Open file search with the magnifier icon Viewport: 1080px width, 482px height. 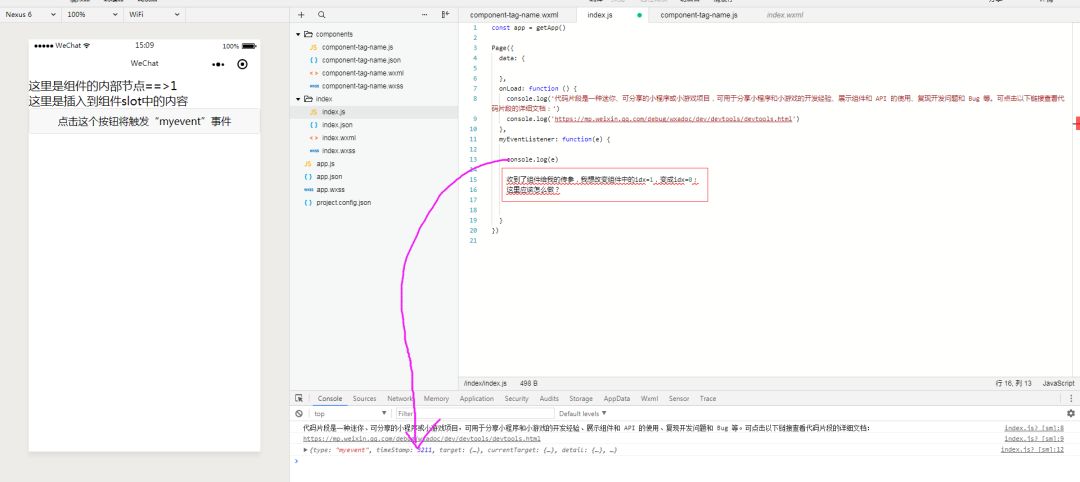[x=322, y=14]
